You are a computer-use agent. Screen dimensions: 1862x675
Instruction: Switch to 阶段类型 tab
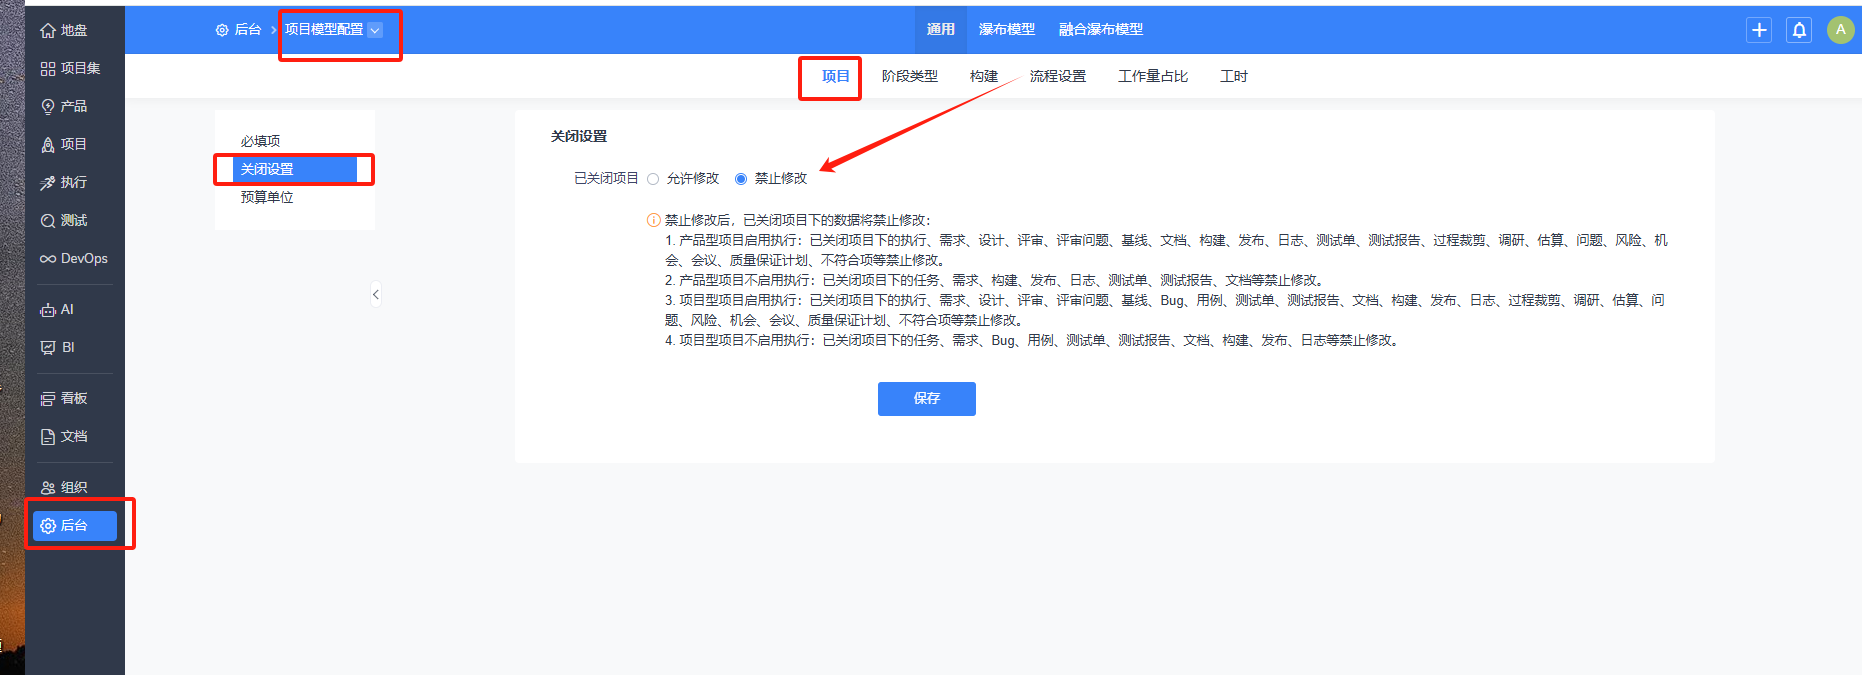point(909,76)
